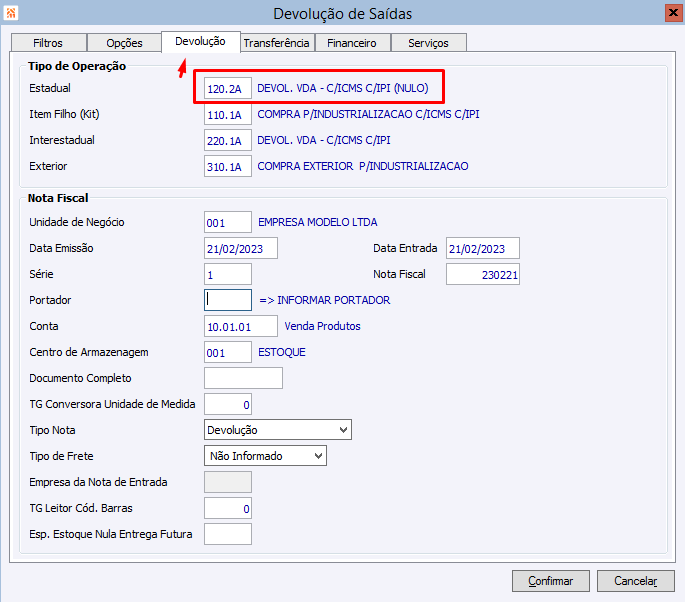Click the Tipo de Operação group title
The width and height of the screenshot is (685, 602).
point(77,66)
